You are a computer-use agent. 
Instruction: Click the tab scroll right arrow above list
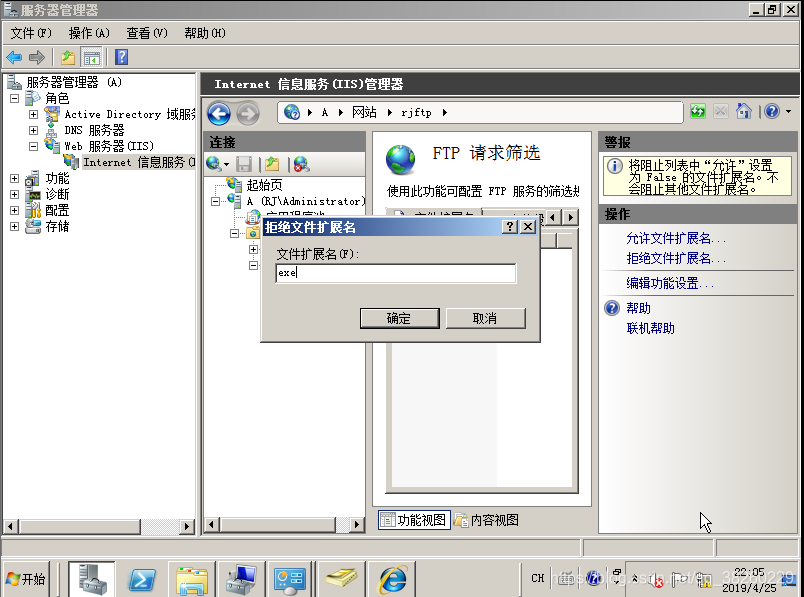coord(570,217)
